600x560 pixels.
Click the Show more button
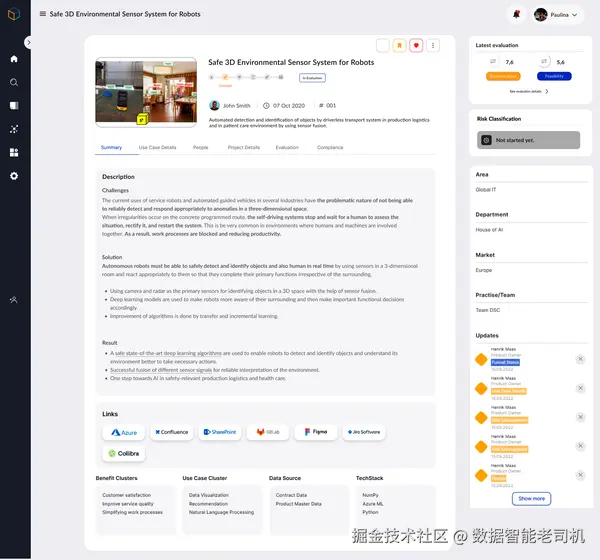point(531,499)
